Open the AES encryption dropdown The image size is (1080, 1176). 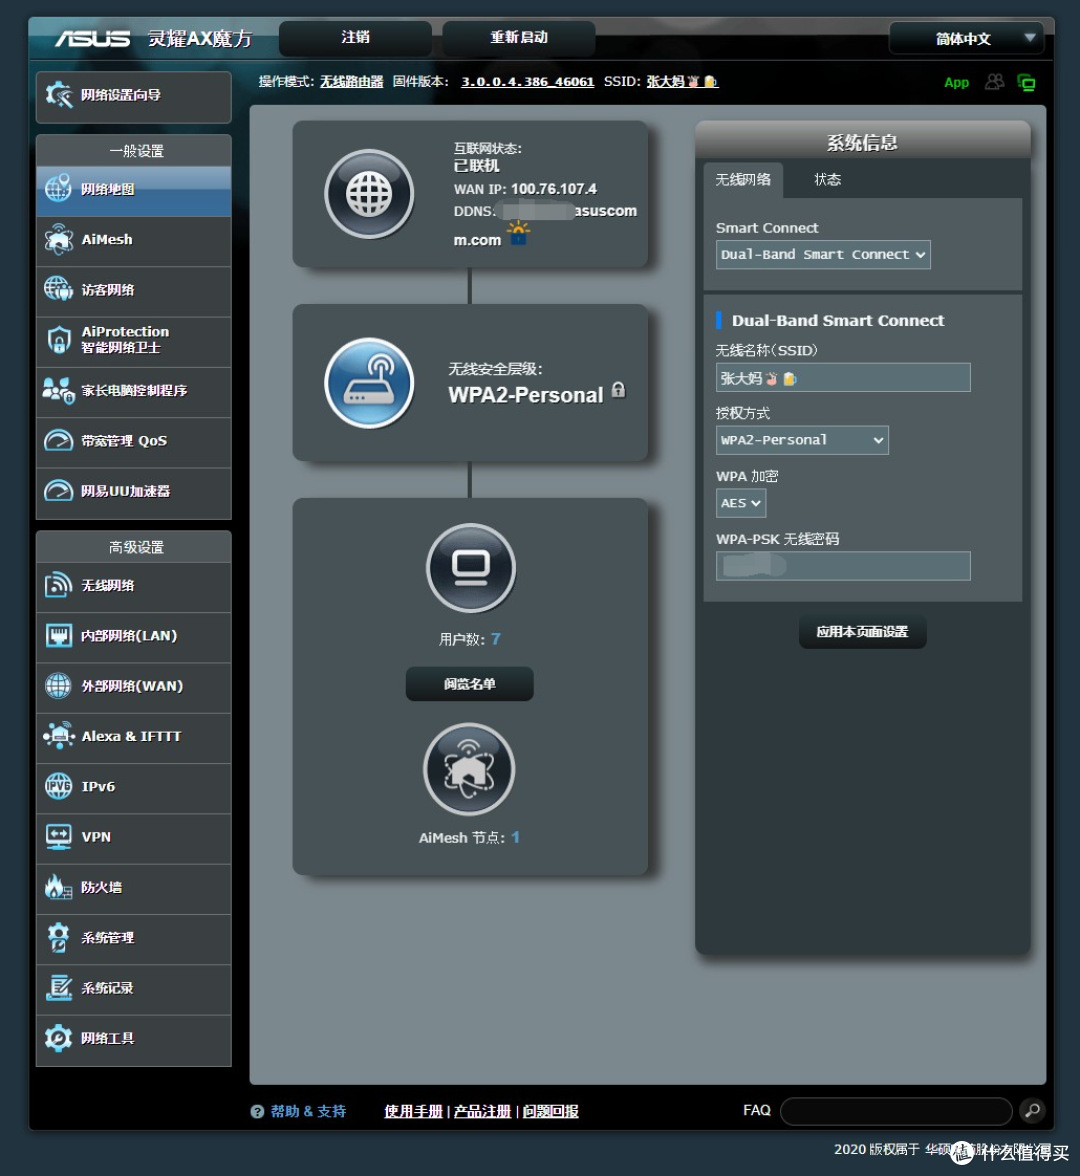click(741, 503)
